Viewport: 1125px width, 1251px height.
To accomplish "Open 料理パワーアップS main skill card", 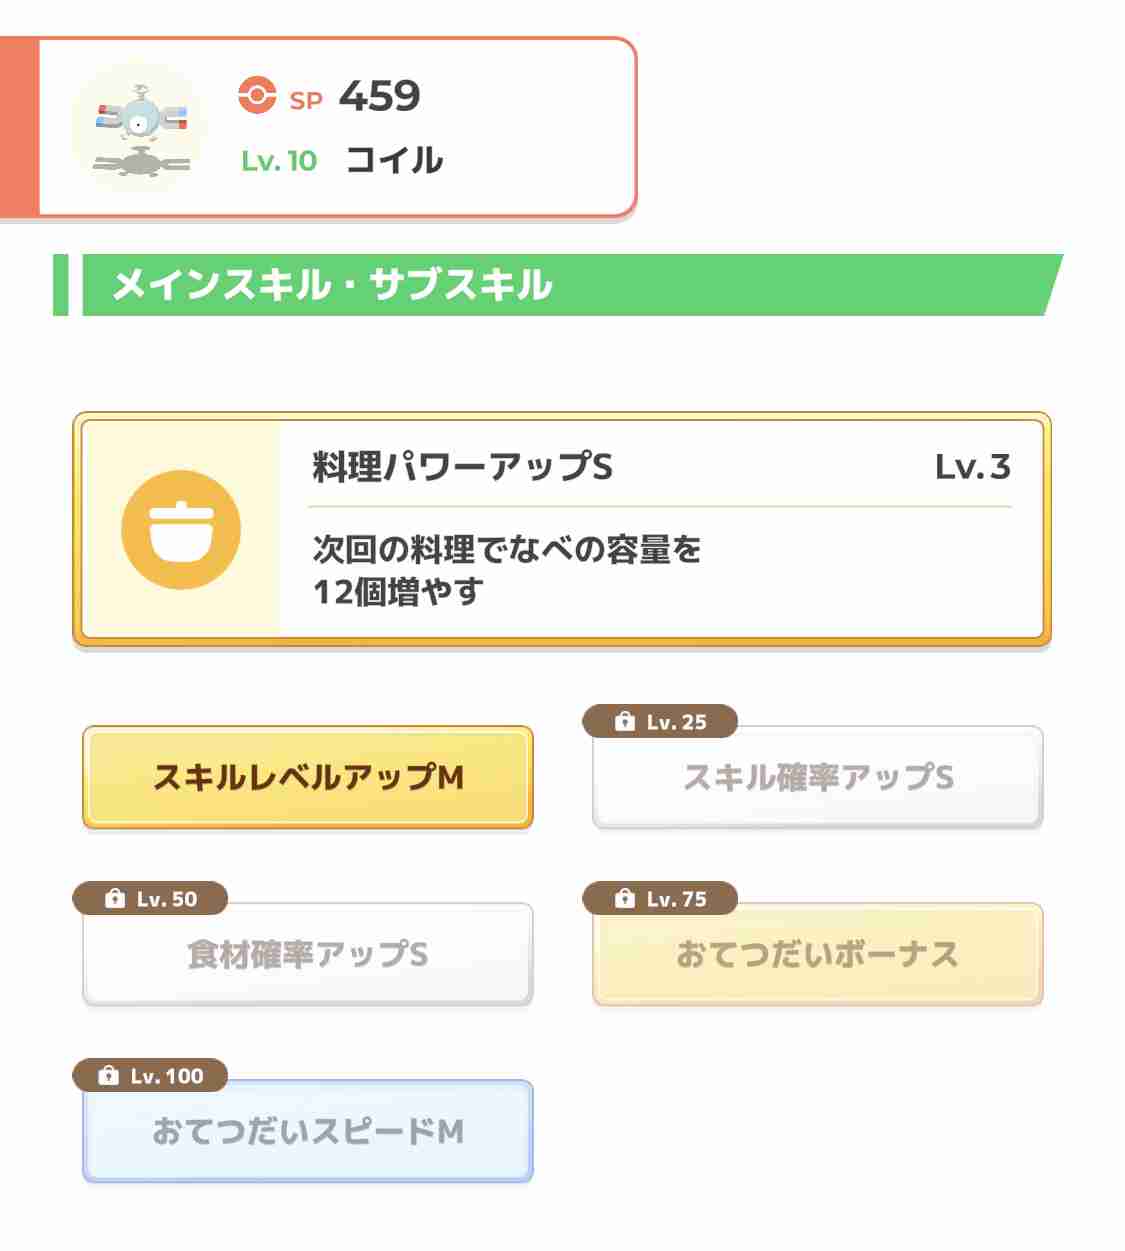I will (562, 529).
